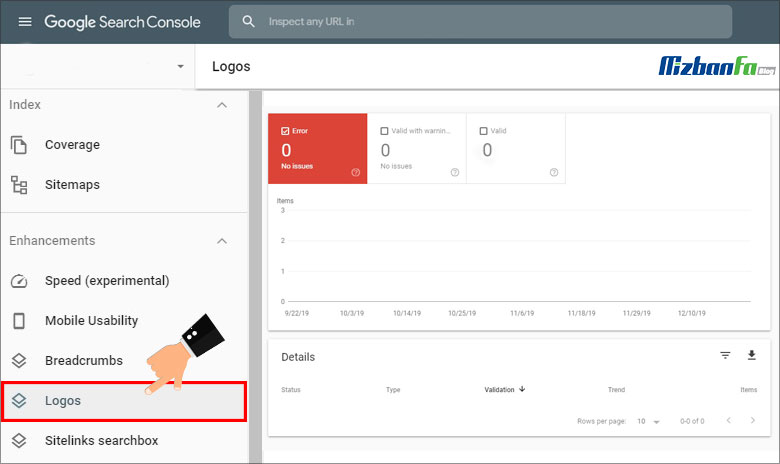Click the Speed gauge icon

click(x=19, y=281)
